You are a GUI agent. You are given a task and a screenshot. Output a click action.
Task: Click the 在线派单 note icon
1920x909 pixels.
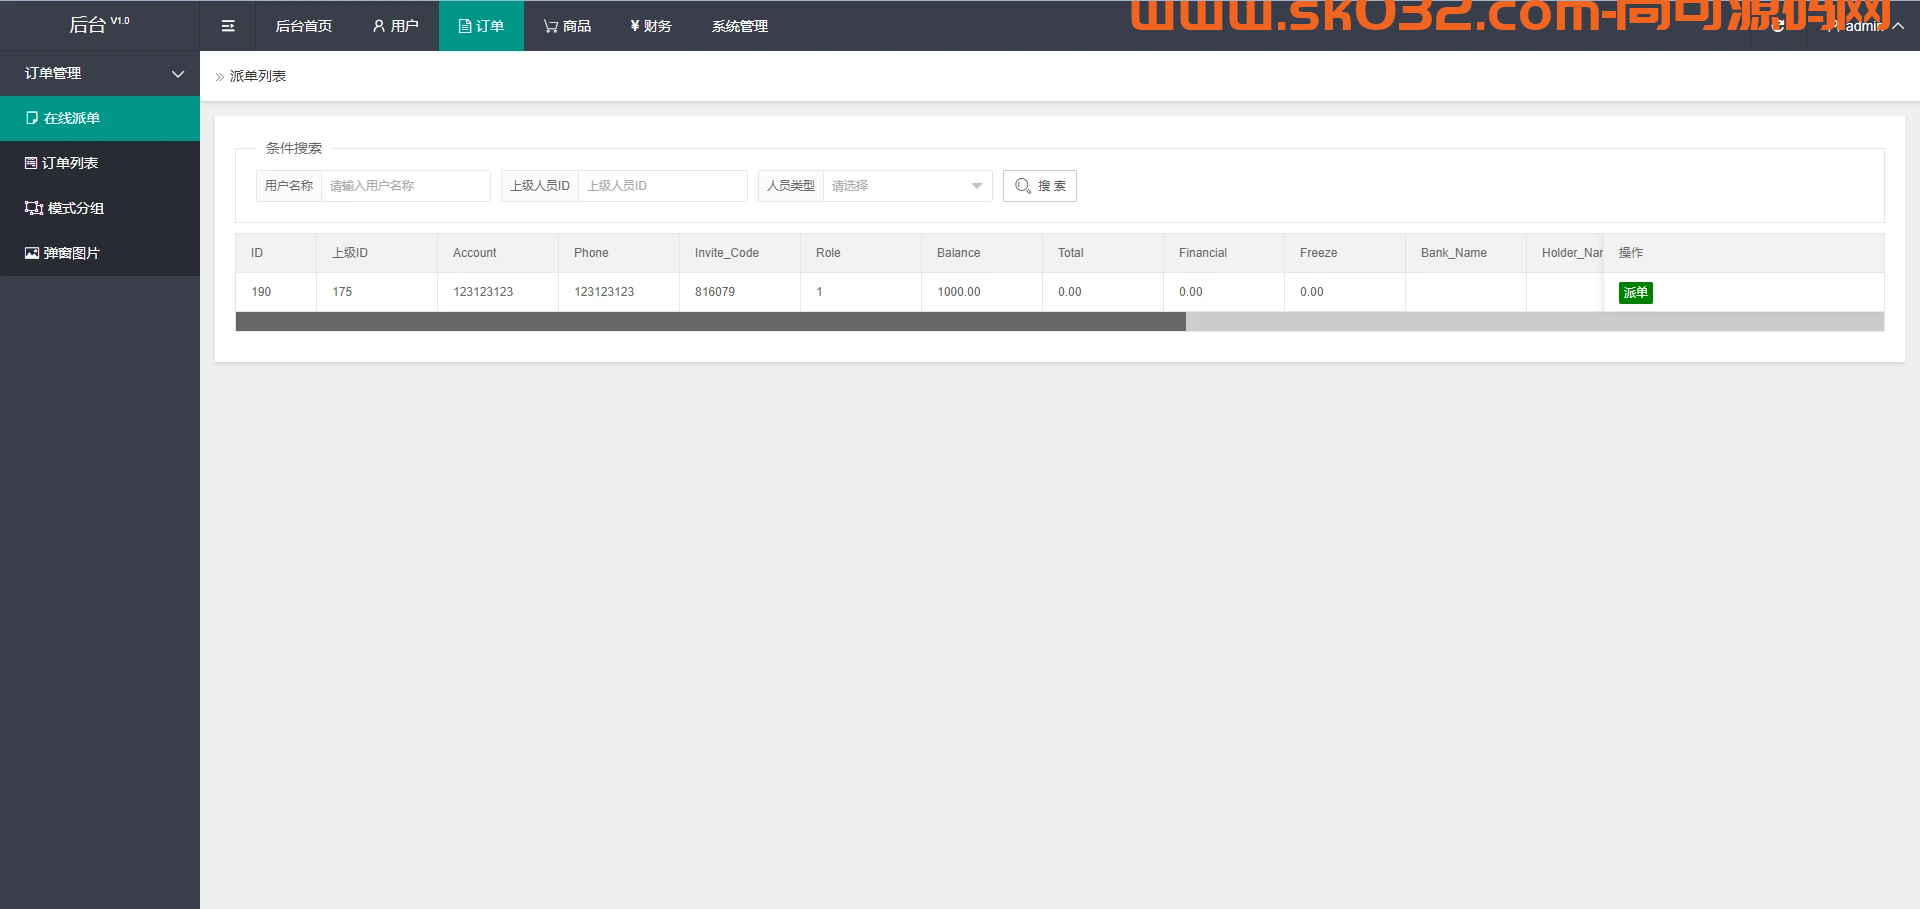pos(32,118)
